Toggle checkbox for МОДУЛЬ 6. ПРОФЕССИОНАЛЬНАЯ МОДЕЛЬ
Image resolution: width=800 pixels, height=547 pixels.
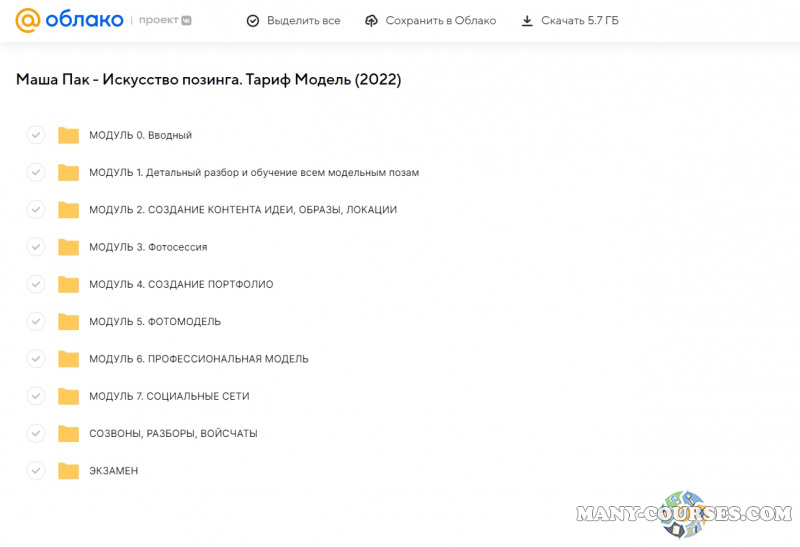tap(36, 359)
